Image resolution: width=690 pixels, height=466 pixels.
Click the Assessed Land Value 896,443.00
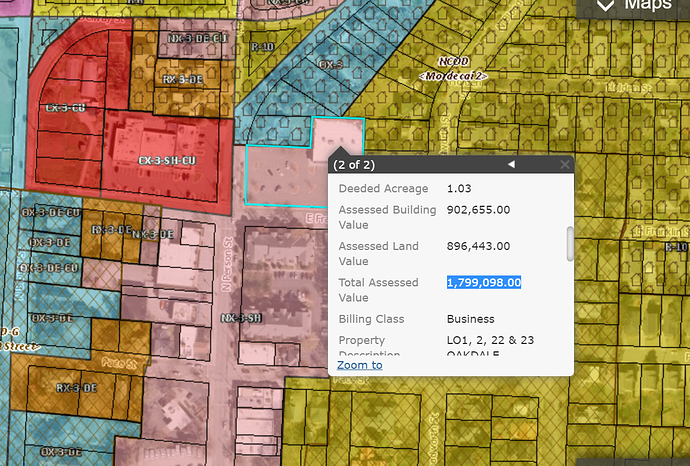tap(478, 246)
